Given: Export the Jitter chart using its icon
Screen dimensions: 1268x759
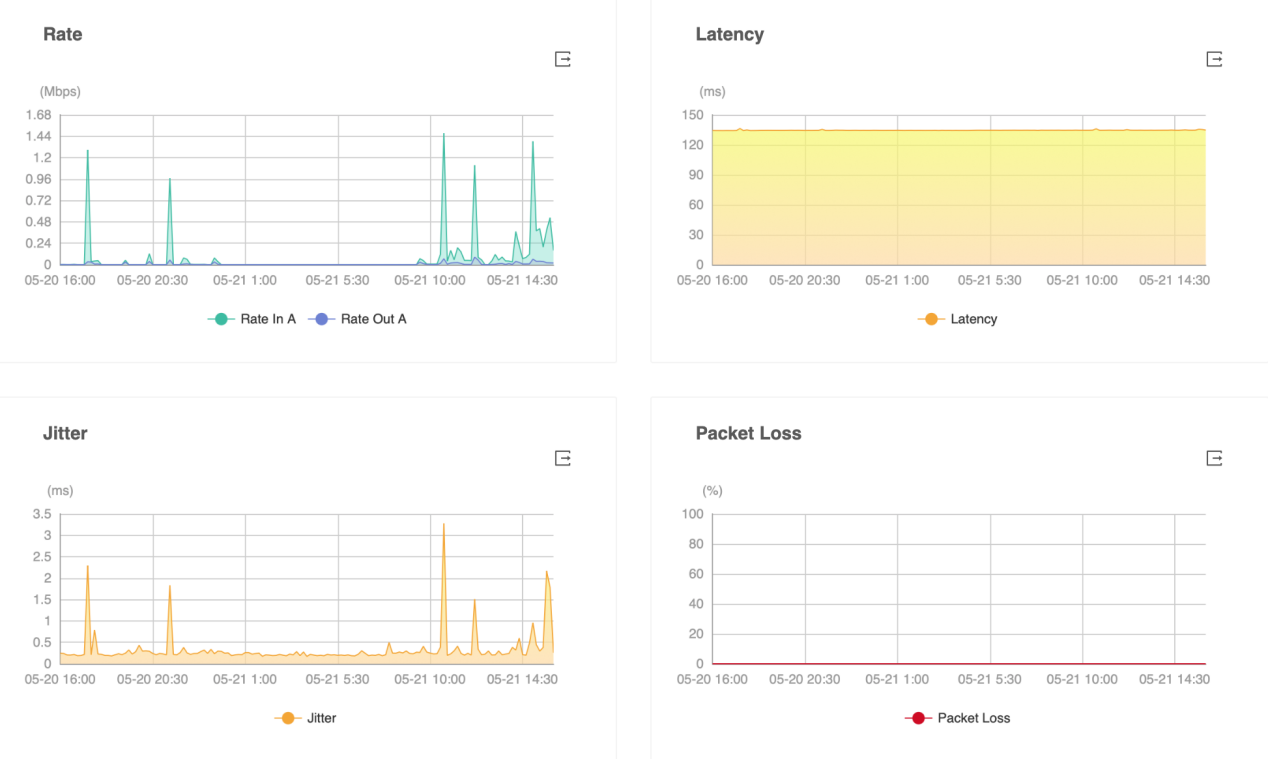Looking at the screenshot, I should [x=563, y=458].
